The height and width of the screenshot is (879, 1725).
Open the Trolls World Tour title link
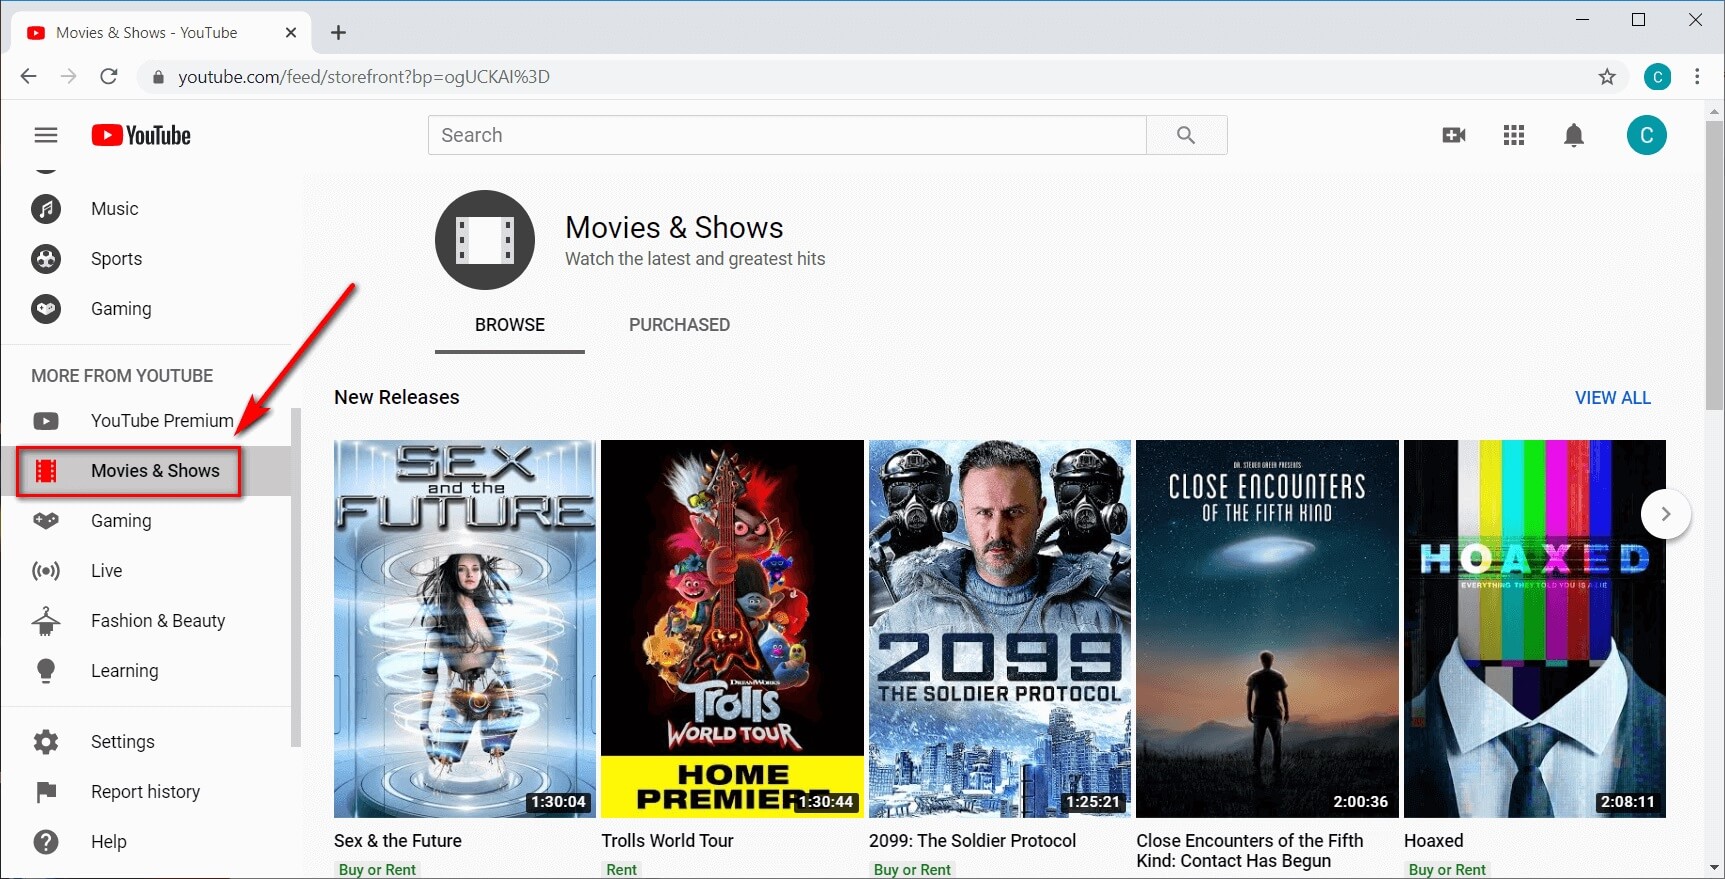tap(667, 841)
